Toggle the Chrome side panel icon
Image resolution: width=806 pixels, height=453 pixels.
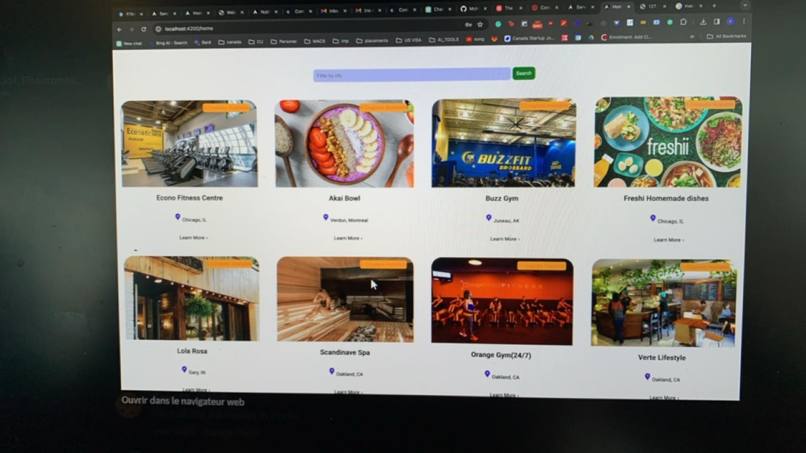pos(717,22)
